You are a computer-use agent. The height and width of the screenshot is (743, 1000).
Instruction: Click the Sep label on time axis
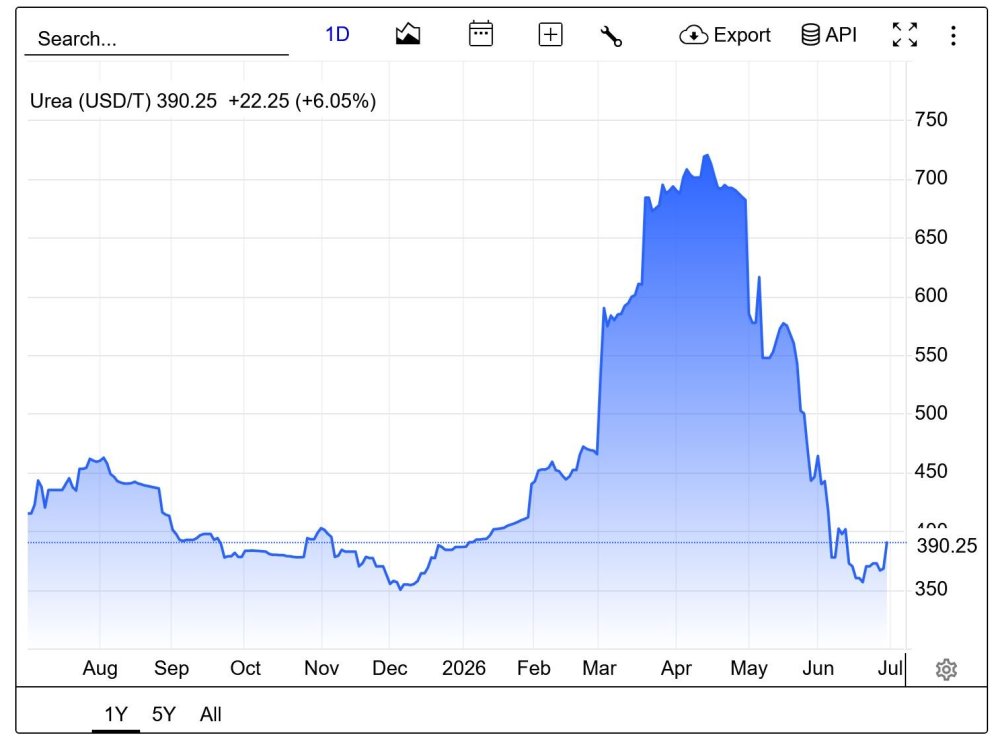click(x=172, y=668)
